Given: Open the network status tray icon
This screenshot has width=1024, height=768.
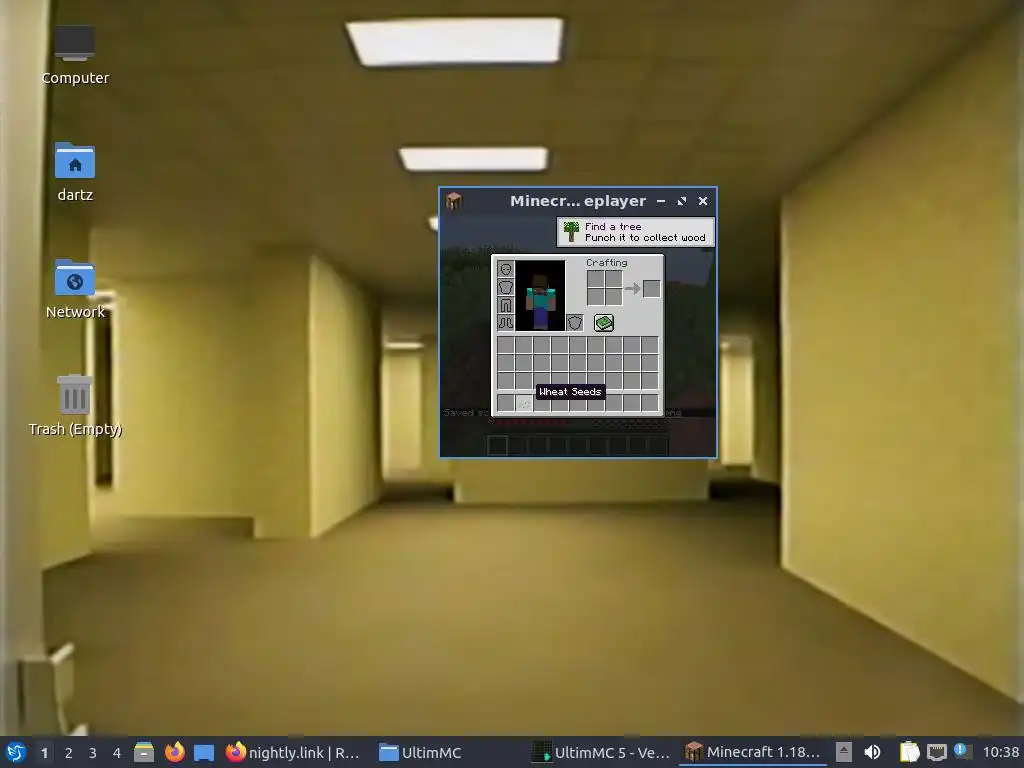Looking at the screenshot, I should (937, 752).
